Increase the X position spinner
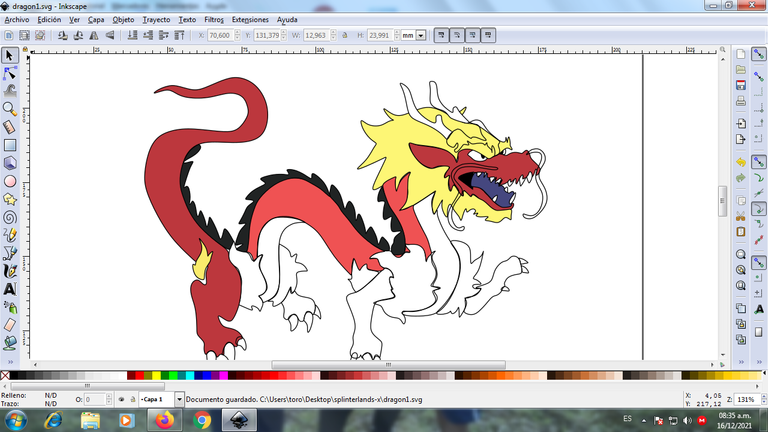Screen dimensions: 768x432 pyautogui.click(x=238, y=33)
